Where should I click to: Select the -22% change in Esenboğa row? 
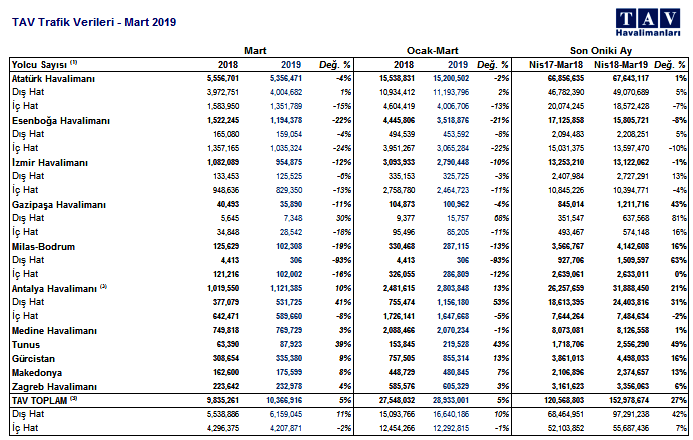[x=342, y=120]
